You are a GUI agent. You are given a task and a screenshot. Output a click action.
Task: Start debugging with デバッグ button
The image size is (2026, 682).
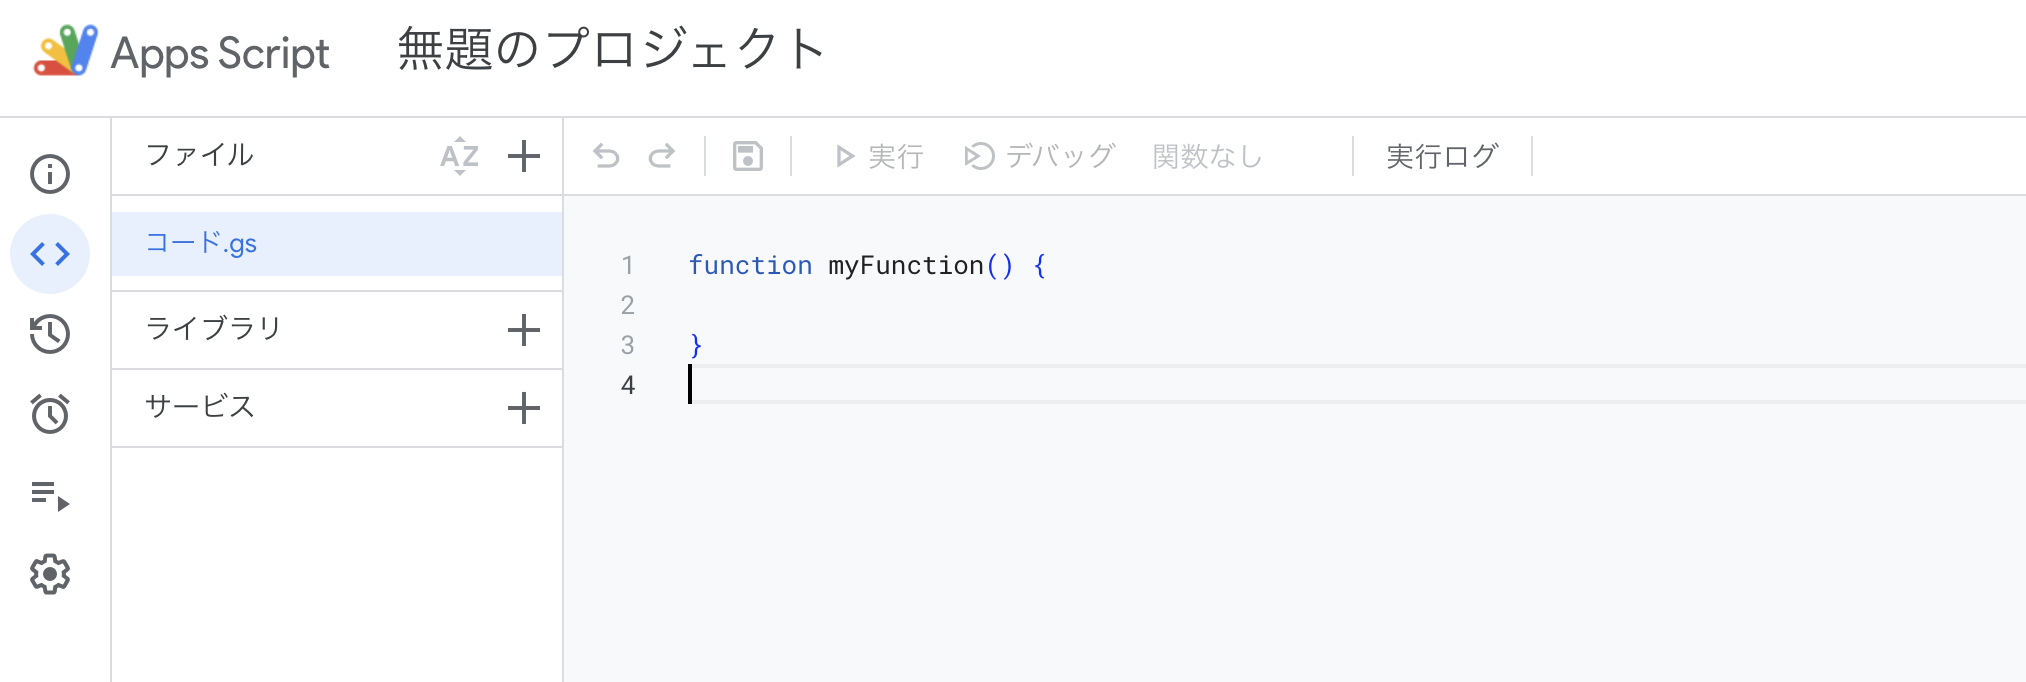click(x=1039, y=156)
